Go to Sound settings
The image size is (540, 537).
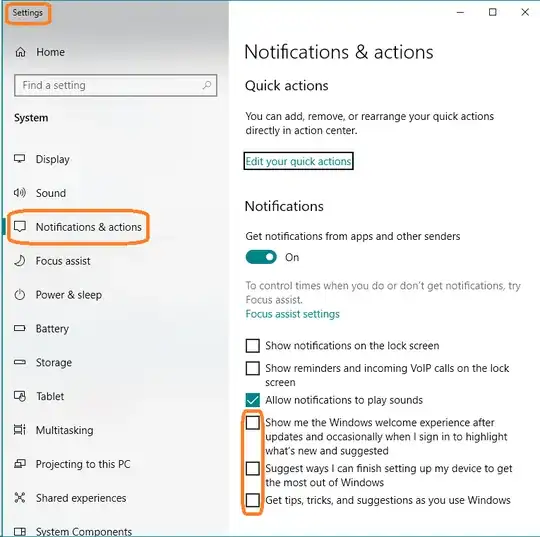tap(51, 193)
